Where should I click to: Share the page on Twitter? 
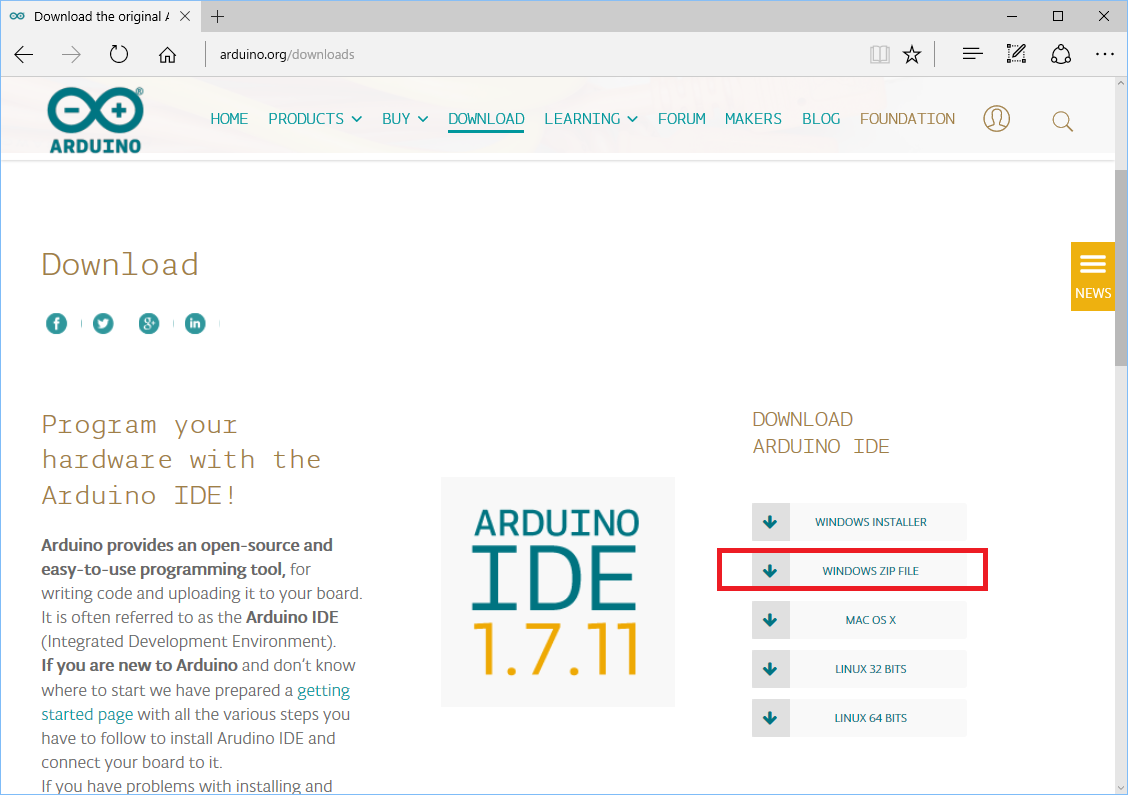click(103, 323)
